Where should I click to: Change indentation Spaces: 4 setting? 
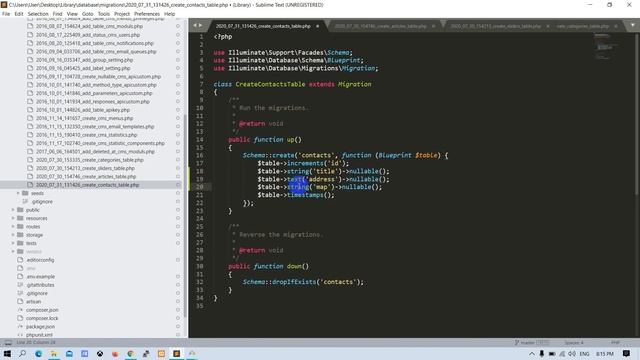coord(574,342)
